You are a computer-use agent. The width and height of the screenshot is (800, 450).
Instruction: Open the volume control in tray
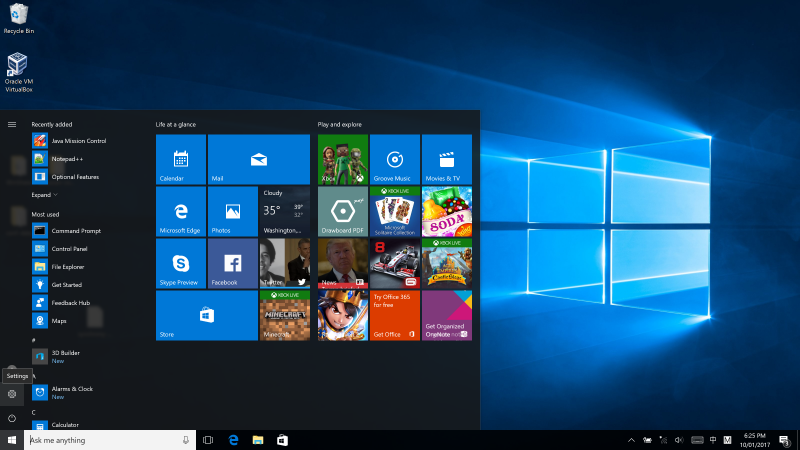(x=679, y=440)
